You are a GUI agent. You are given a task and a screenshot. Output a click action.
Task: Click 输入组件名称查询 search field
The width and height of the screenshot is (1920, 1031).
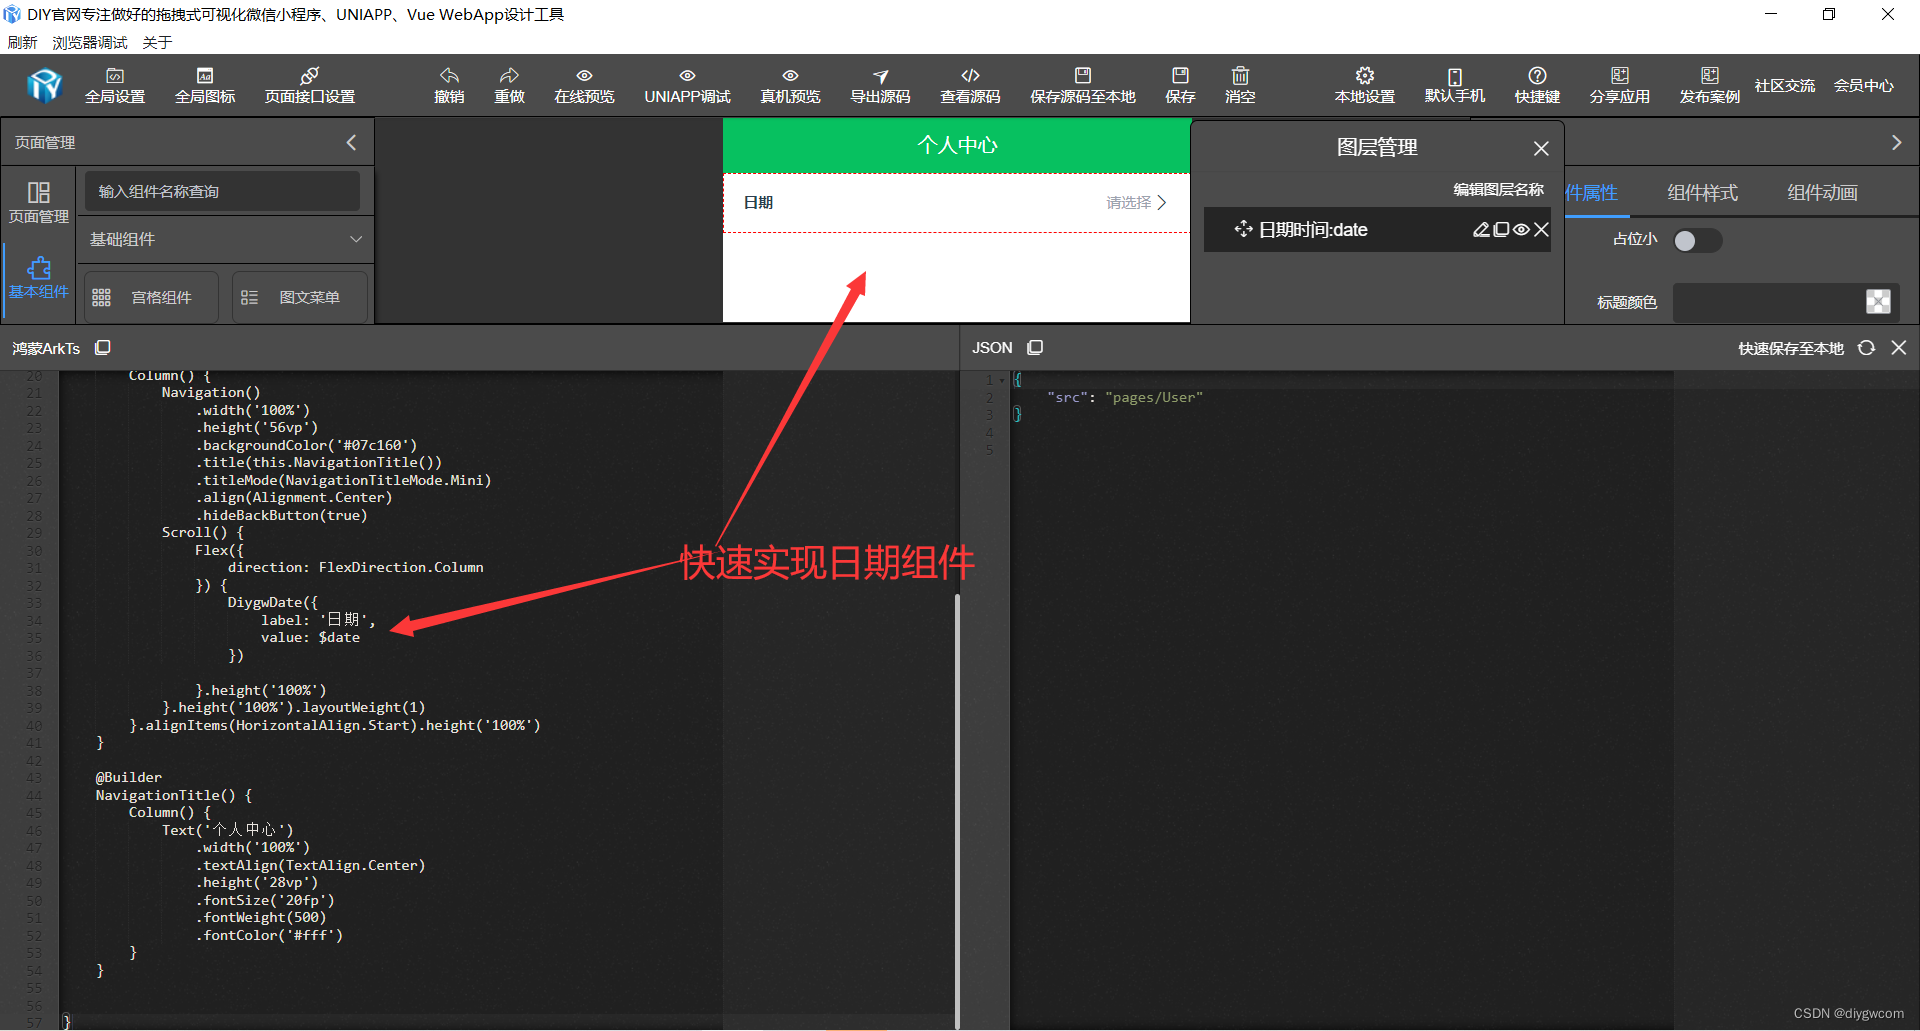221,191
